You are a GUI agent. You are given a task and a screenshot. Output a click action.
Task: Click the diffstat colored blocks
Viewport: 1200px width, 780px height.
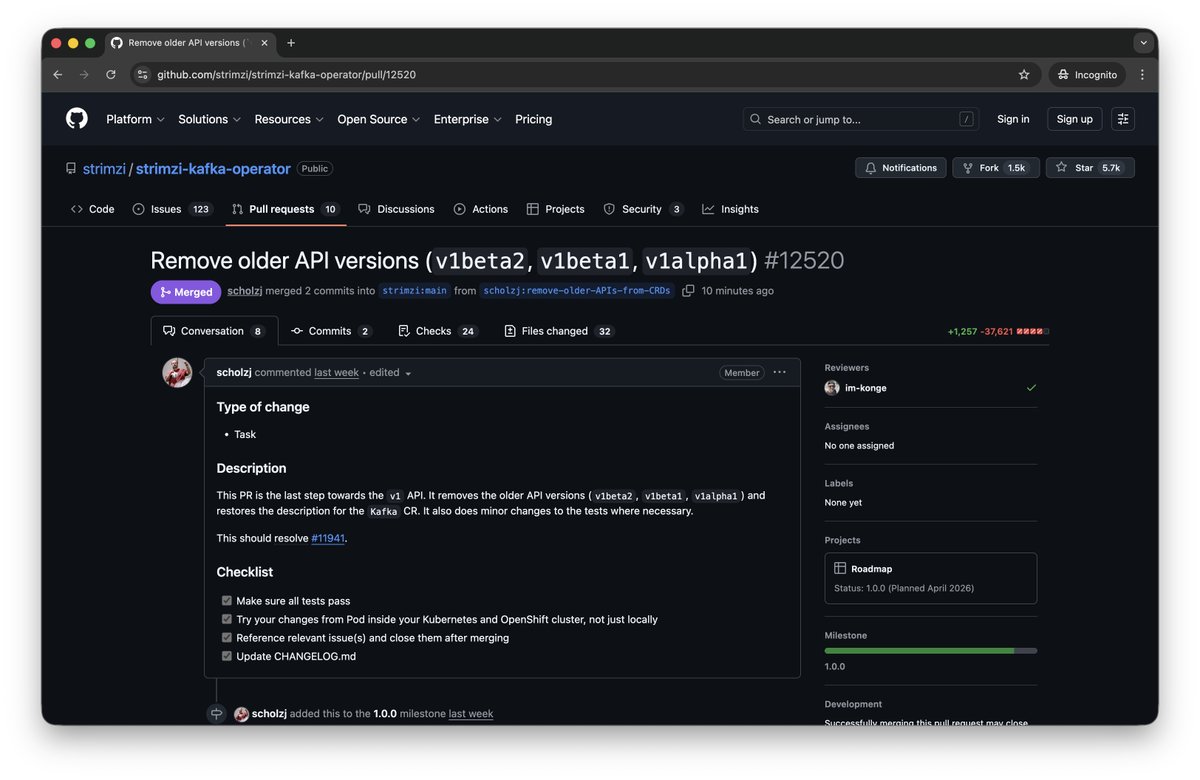tap(1033, 331)
